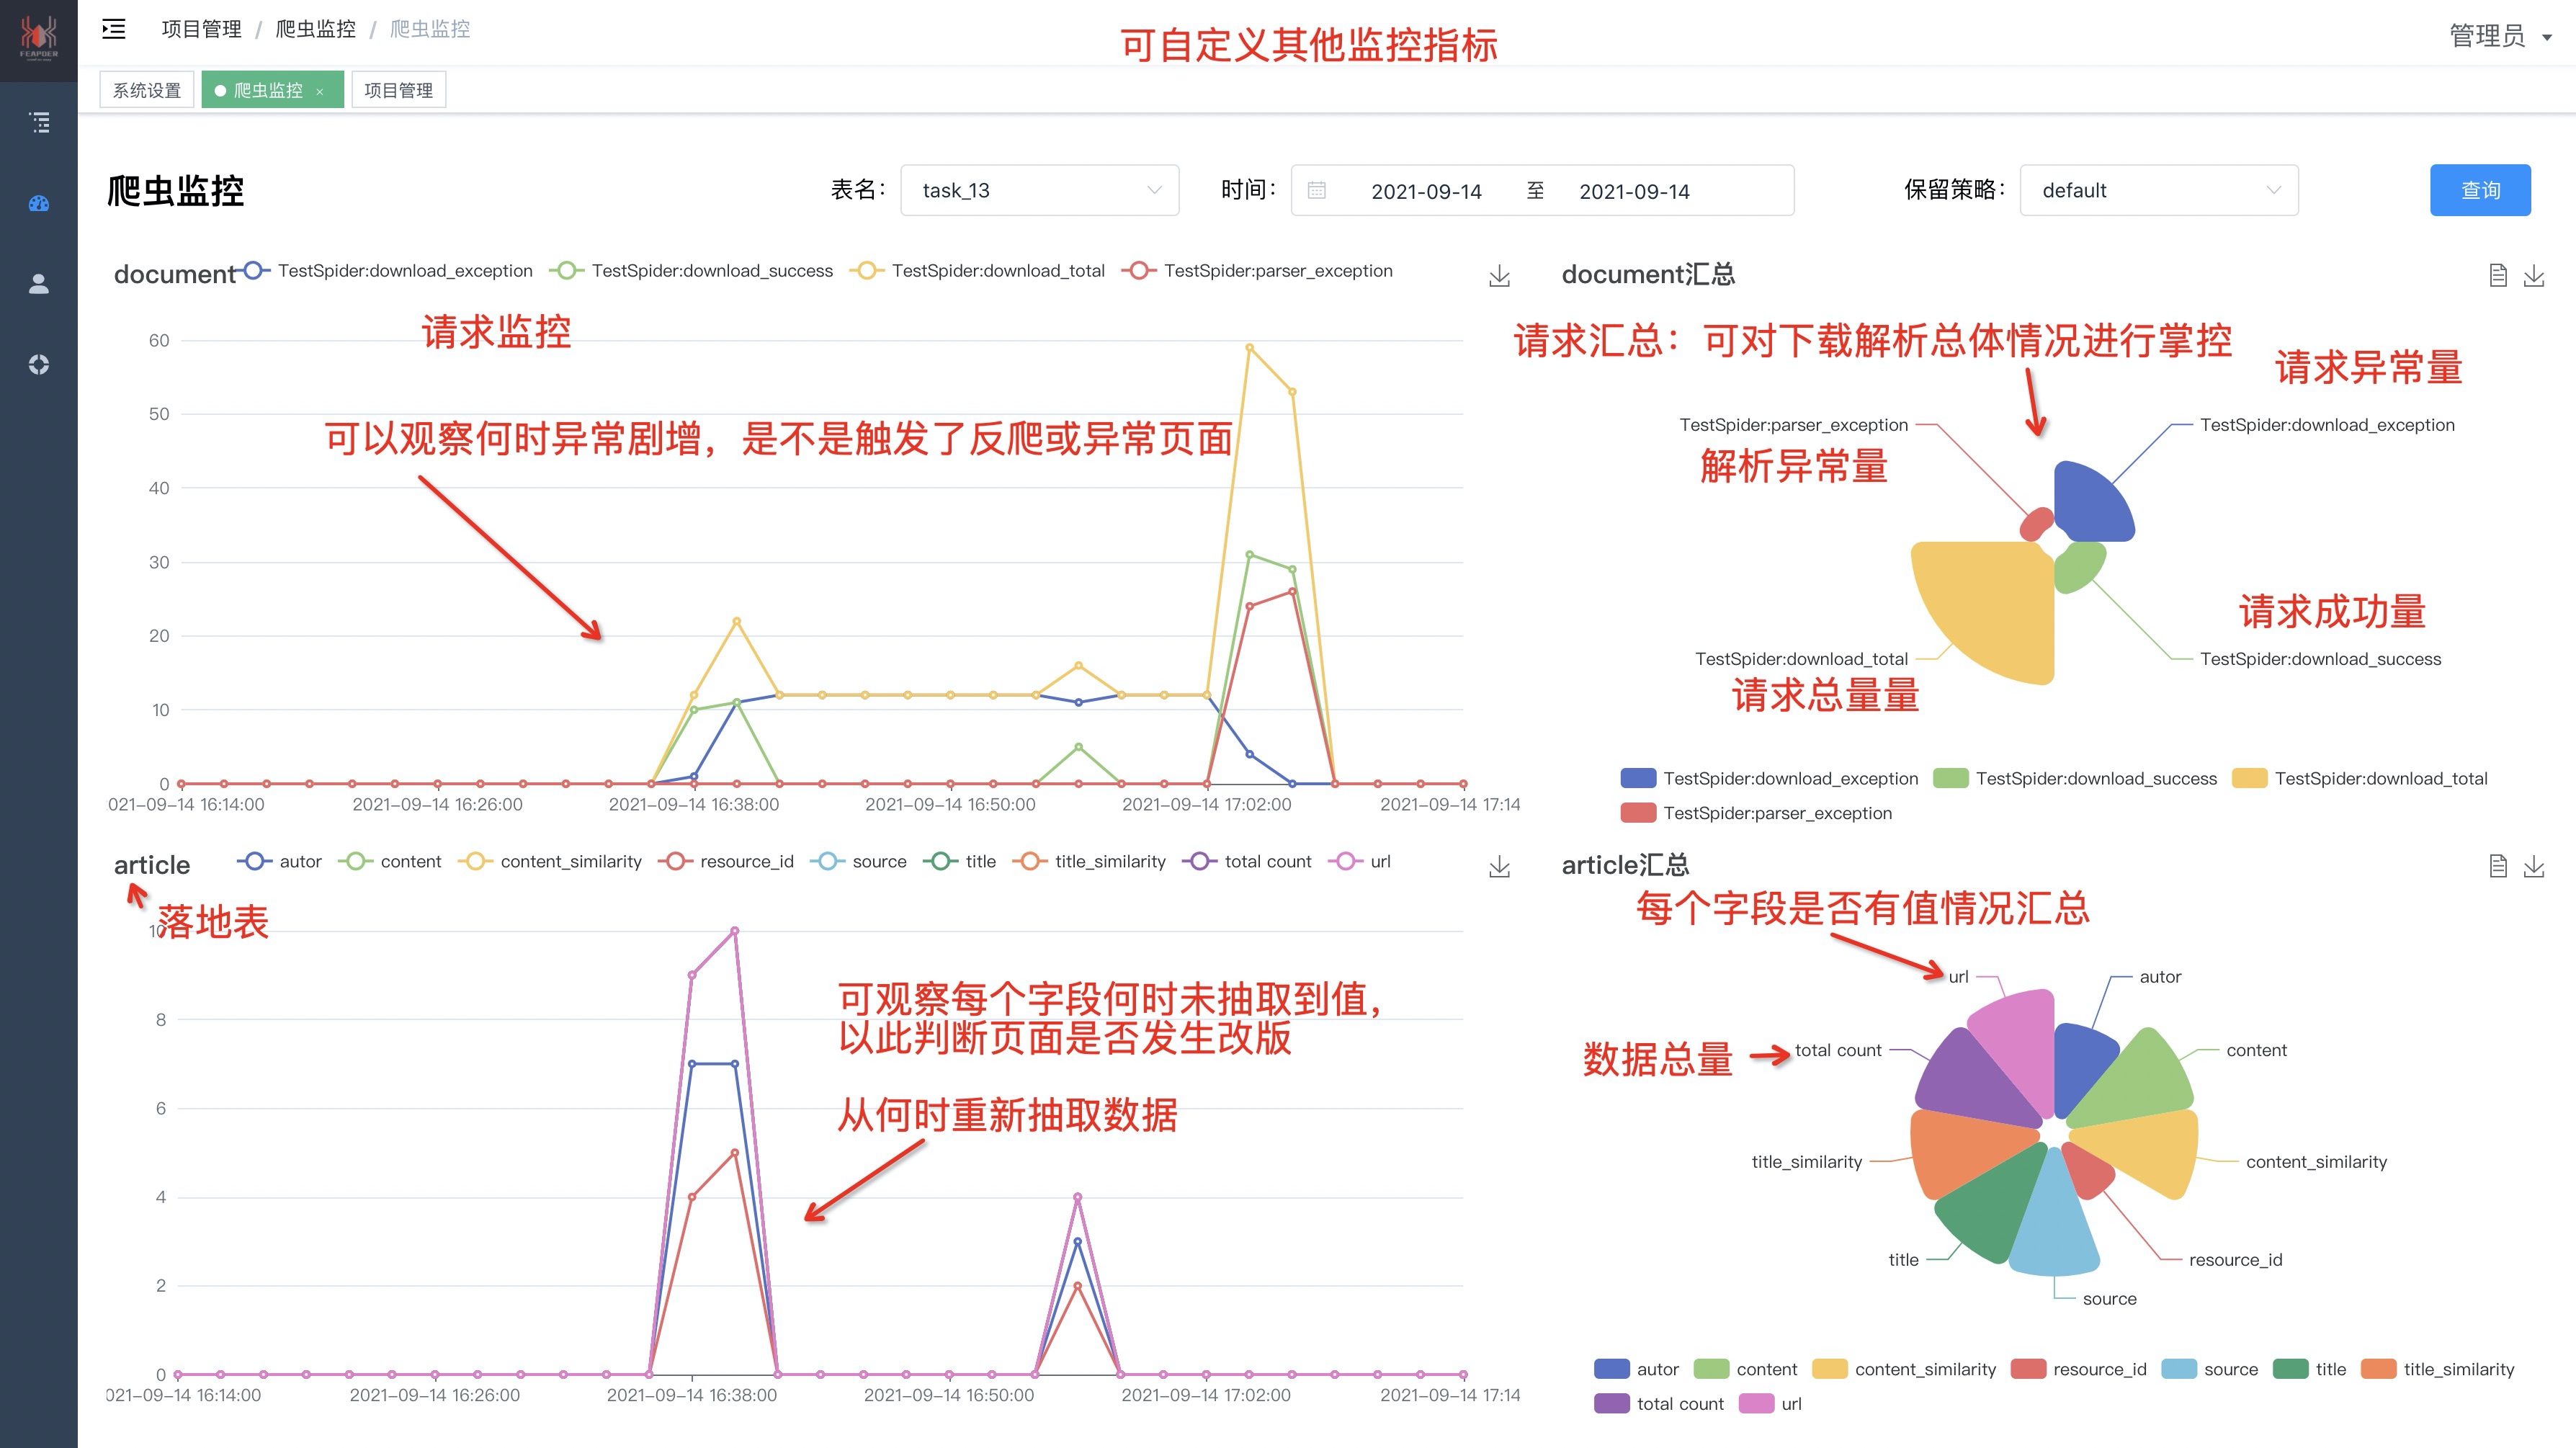Download the document chart data

tap(1500, 276)
